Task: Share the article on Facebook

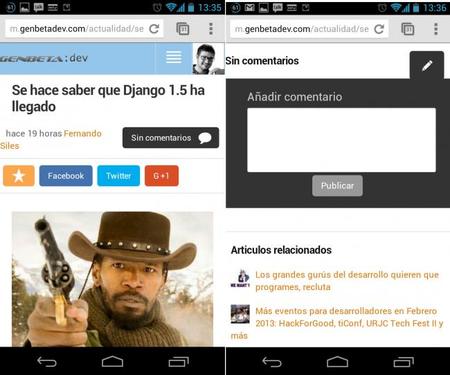Action: (66, 176)
